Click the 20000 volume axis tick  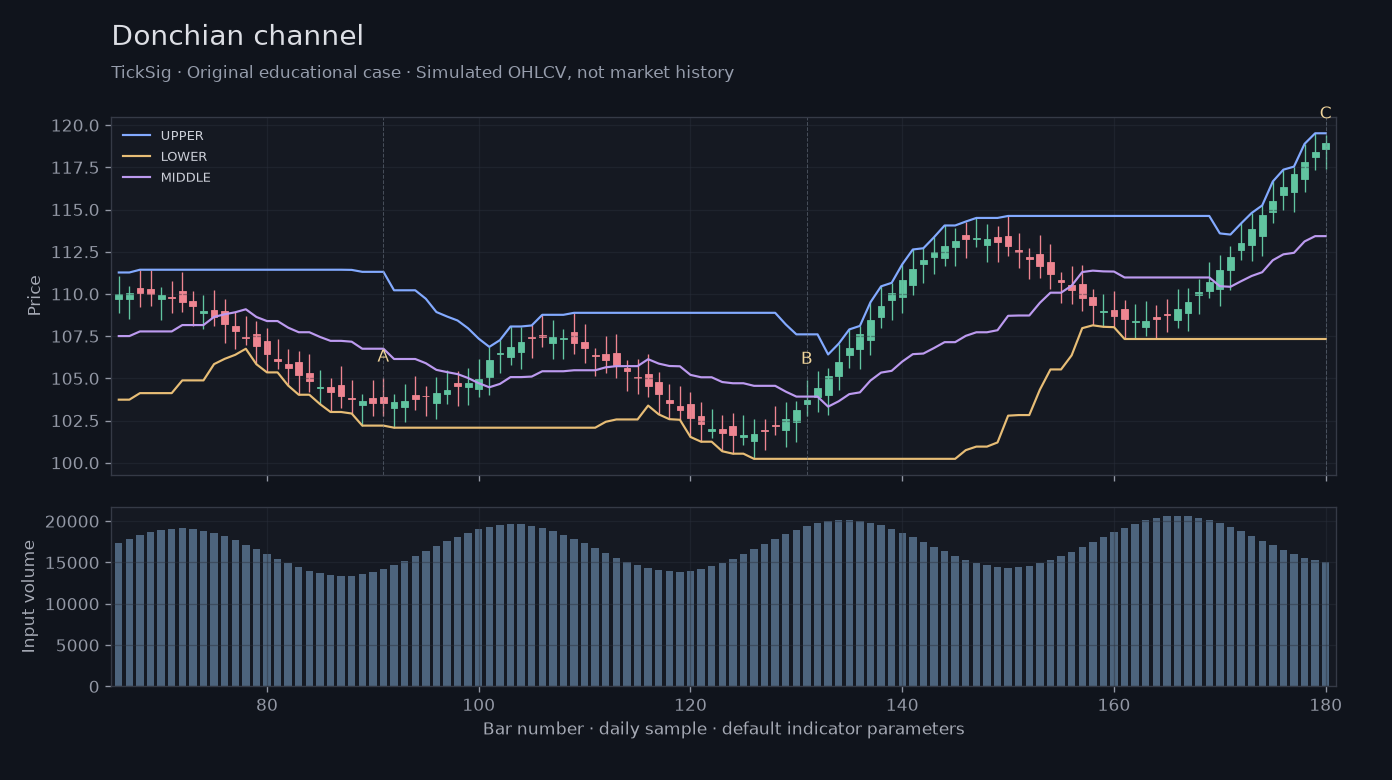tap(74, 522)
